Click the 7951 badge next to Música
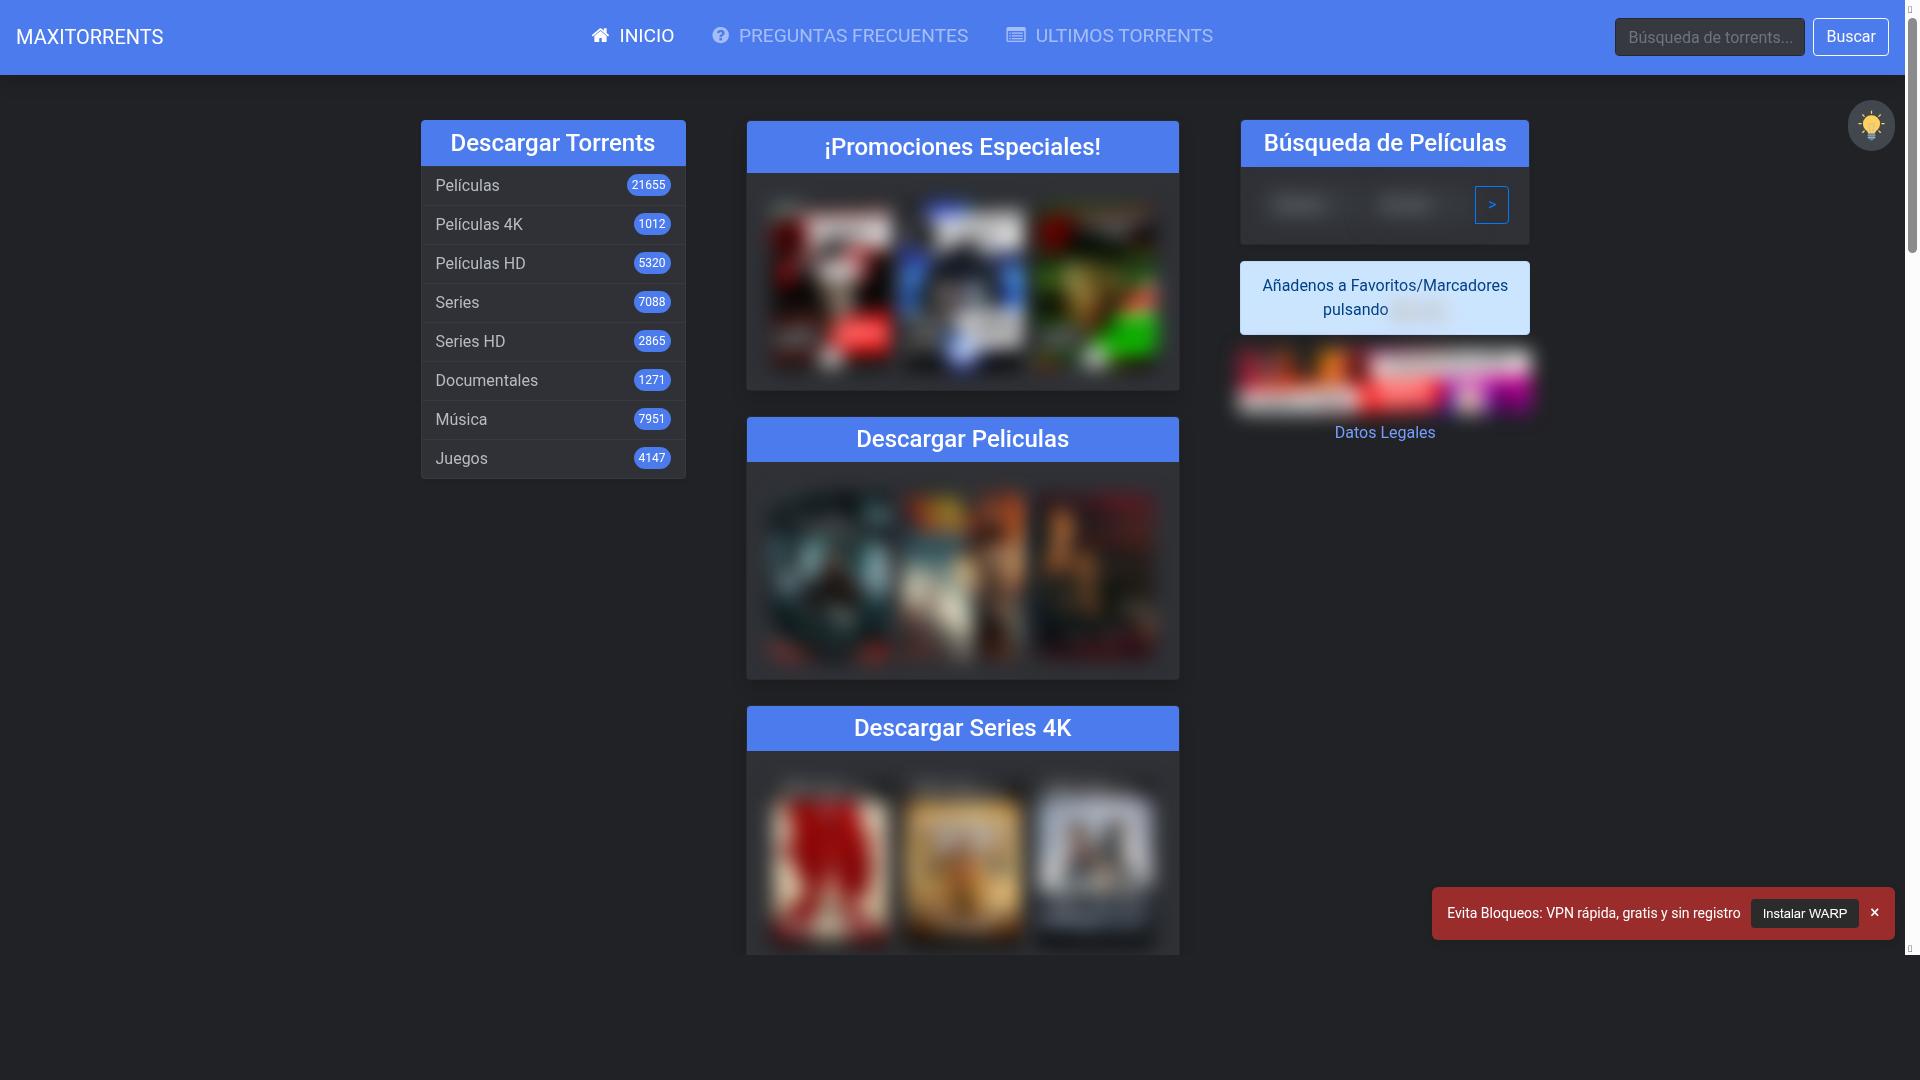 coord(651,419)
